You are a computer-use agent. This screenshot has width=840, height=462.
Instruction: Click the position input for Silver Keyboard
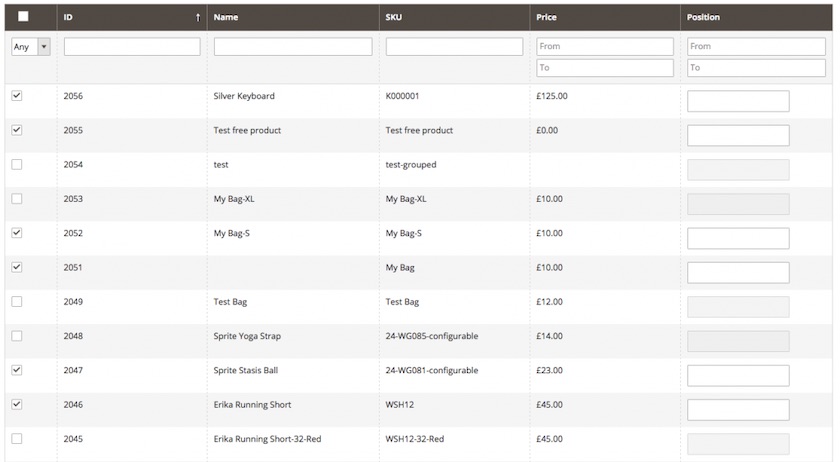pyautogui.click(x=738, y=101)
